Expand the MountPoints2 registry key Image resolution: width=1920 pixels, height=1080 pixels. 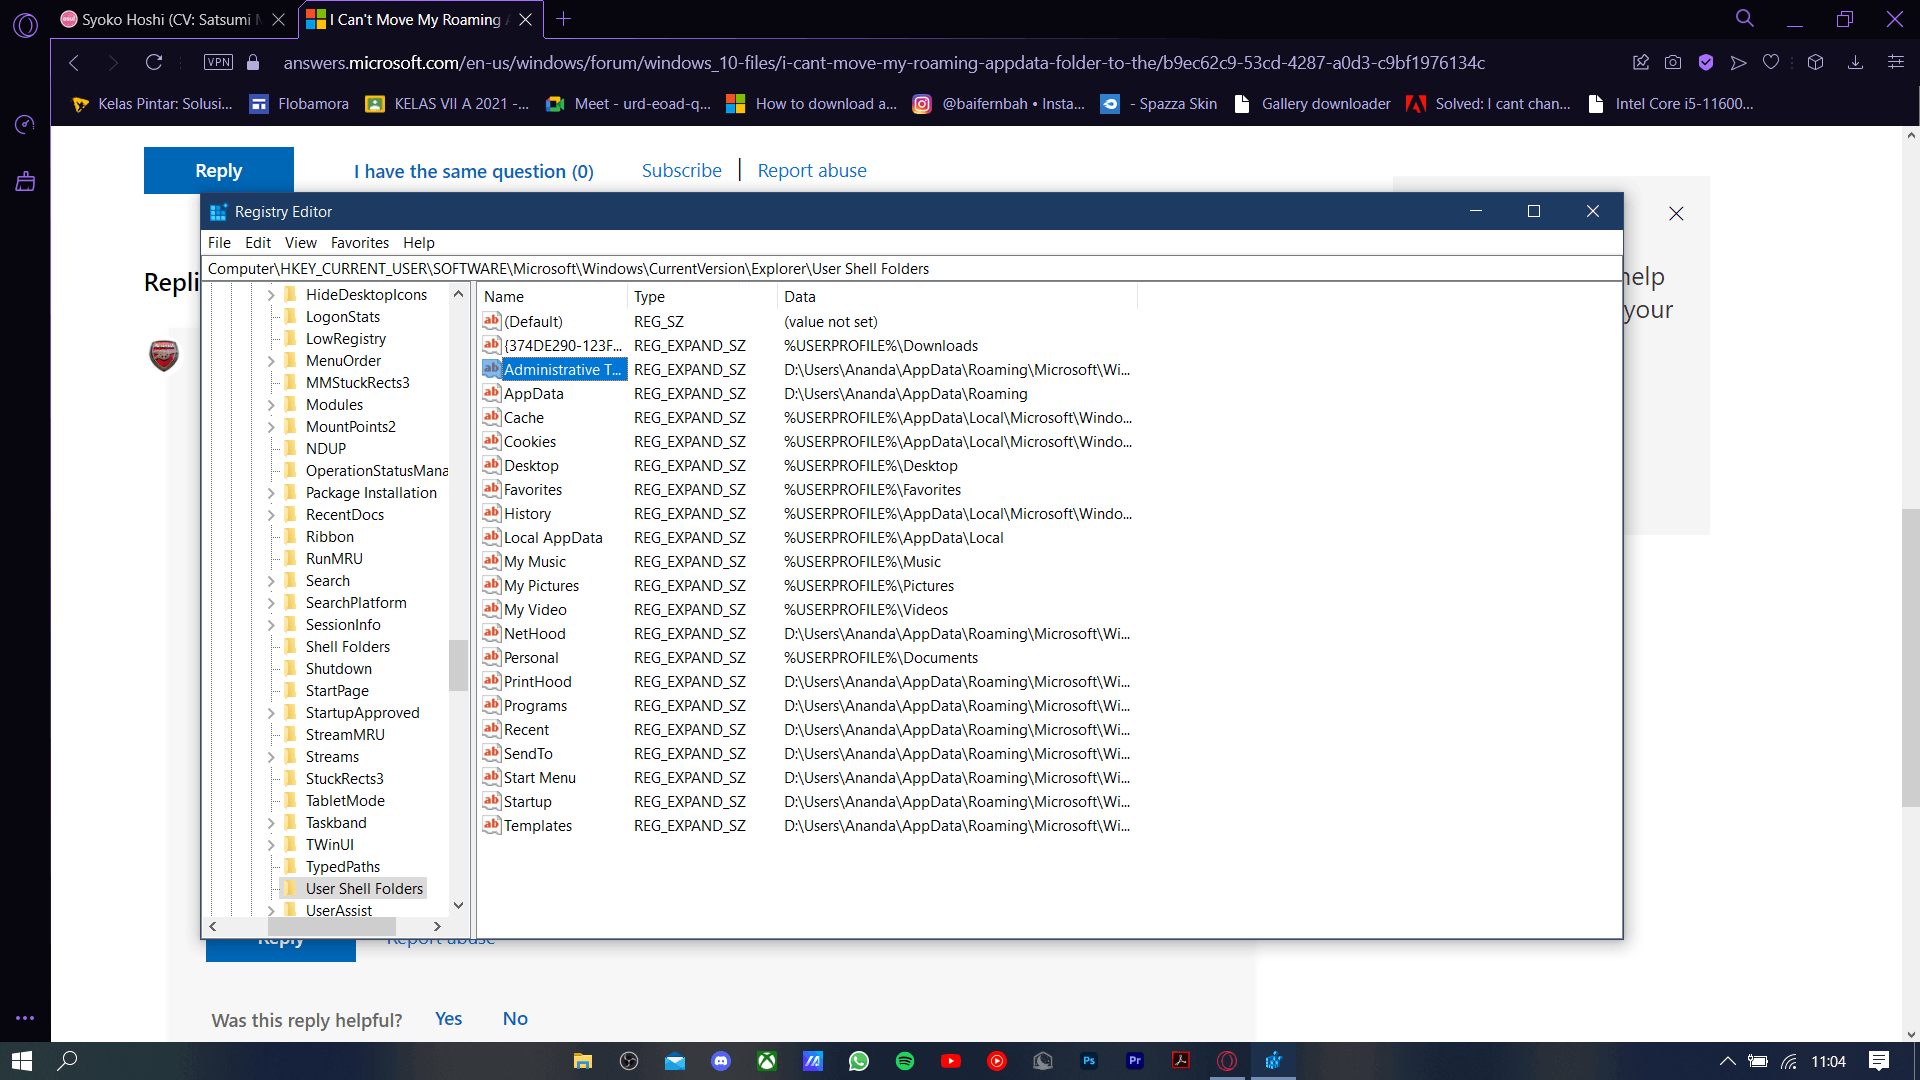271,427
